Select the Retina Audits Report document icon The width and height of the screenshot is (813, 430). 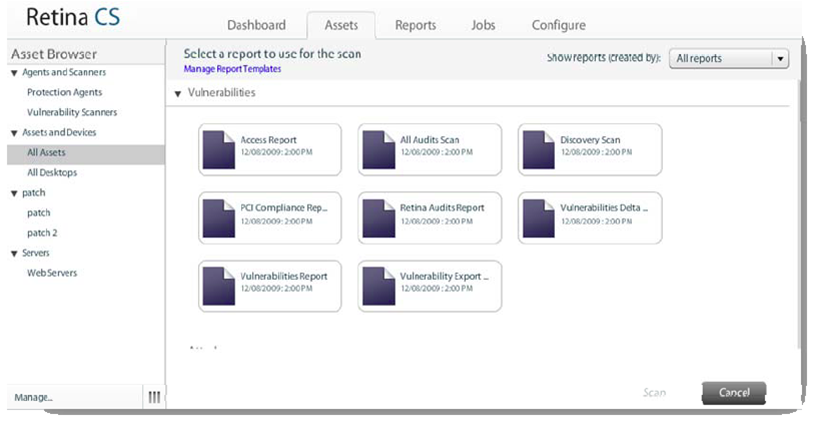click(379, 218)
